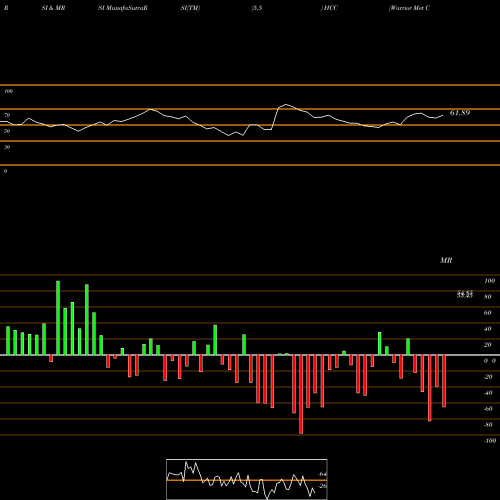Click the -60 label on MR axis
The width and height of the screenshot is (500, 500).
488,409
